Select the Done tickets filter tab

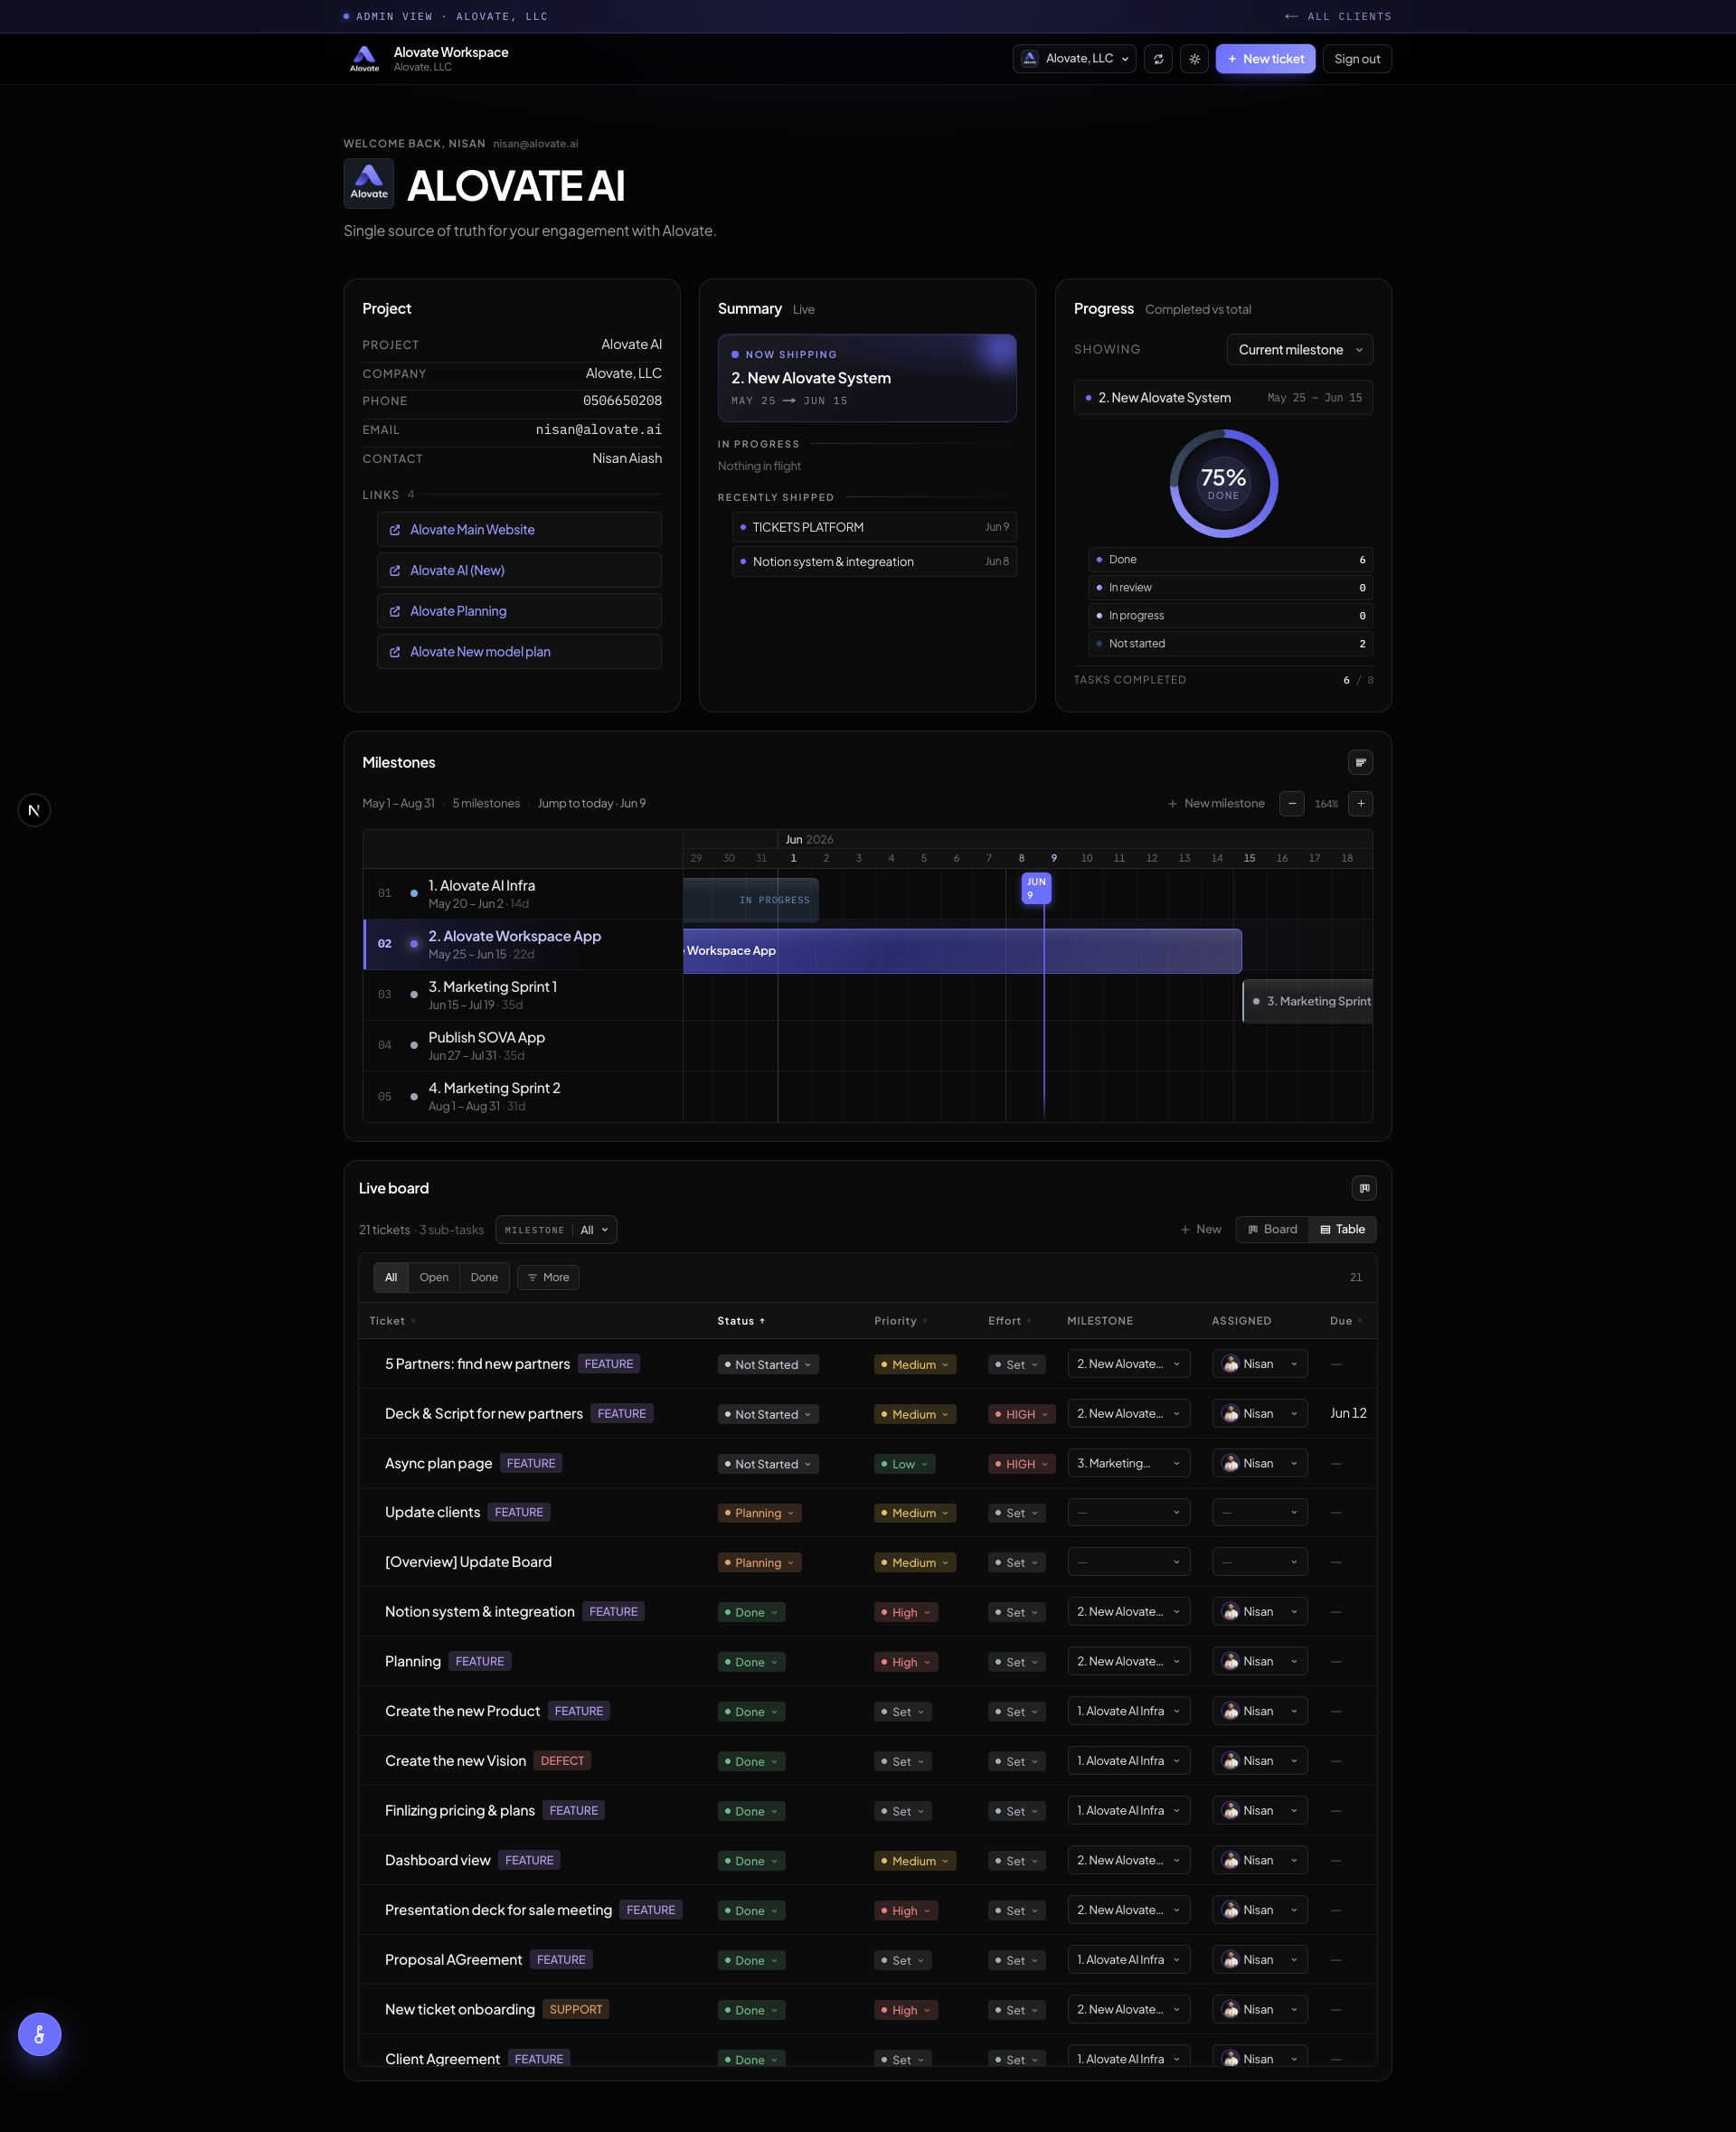(484, 1277)
